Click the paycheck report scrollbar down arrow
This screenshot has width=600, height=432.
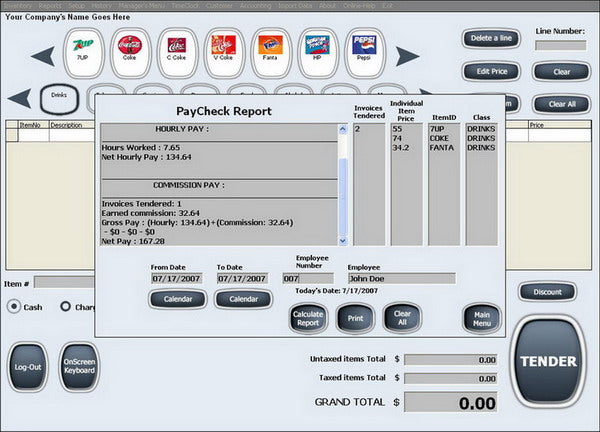click(x=342, y=241)
